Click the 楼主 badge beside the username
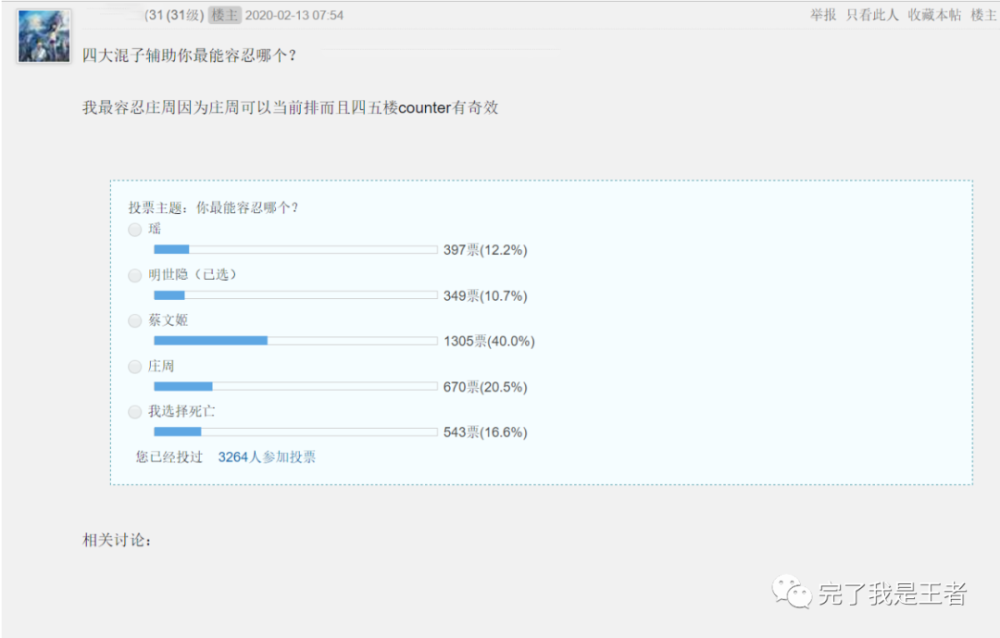The height and width of the screenshot is (638, 1000). point(224,15)
